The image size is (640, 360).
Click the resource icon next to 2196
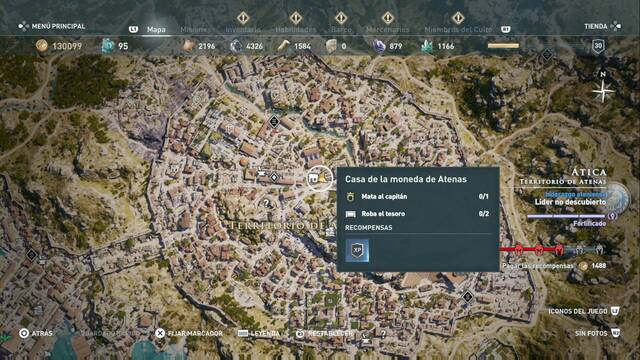point(189,46)
